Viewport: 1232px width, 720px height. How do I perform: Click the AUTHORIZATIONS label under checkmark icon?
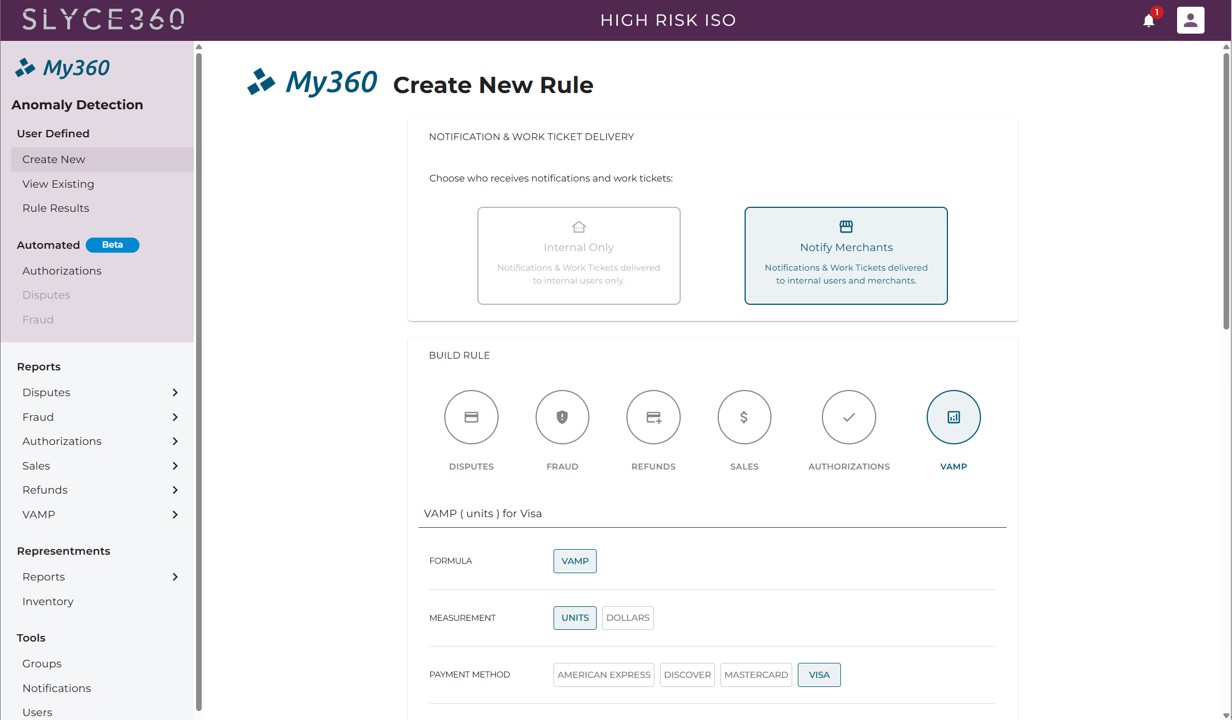(849, 467)
